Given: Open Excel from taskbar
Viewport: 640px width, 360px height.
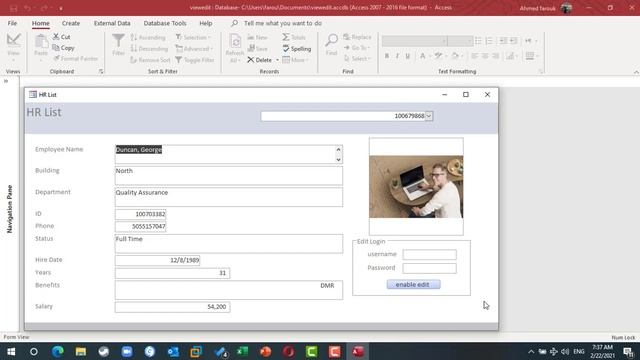Looking at the screenshot, I should 242,351.
